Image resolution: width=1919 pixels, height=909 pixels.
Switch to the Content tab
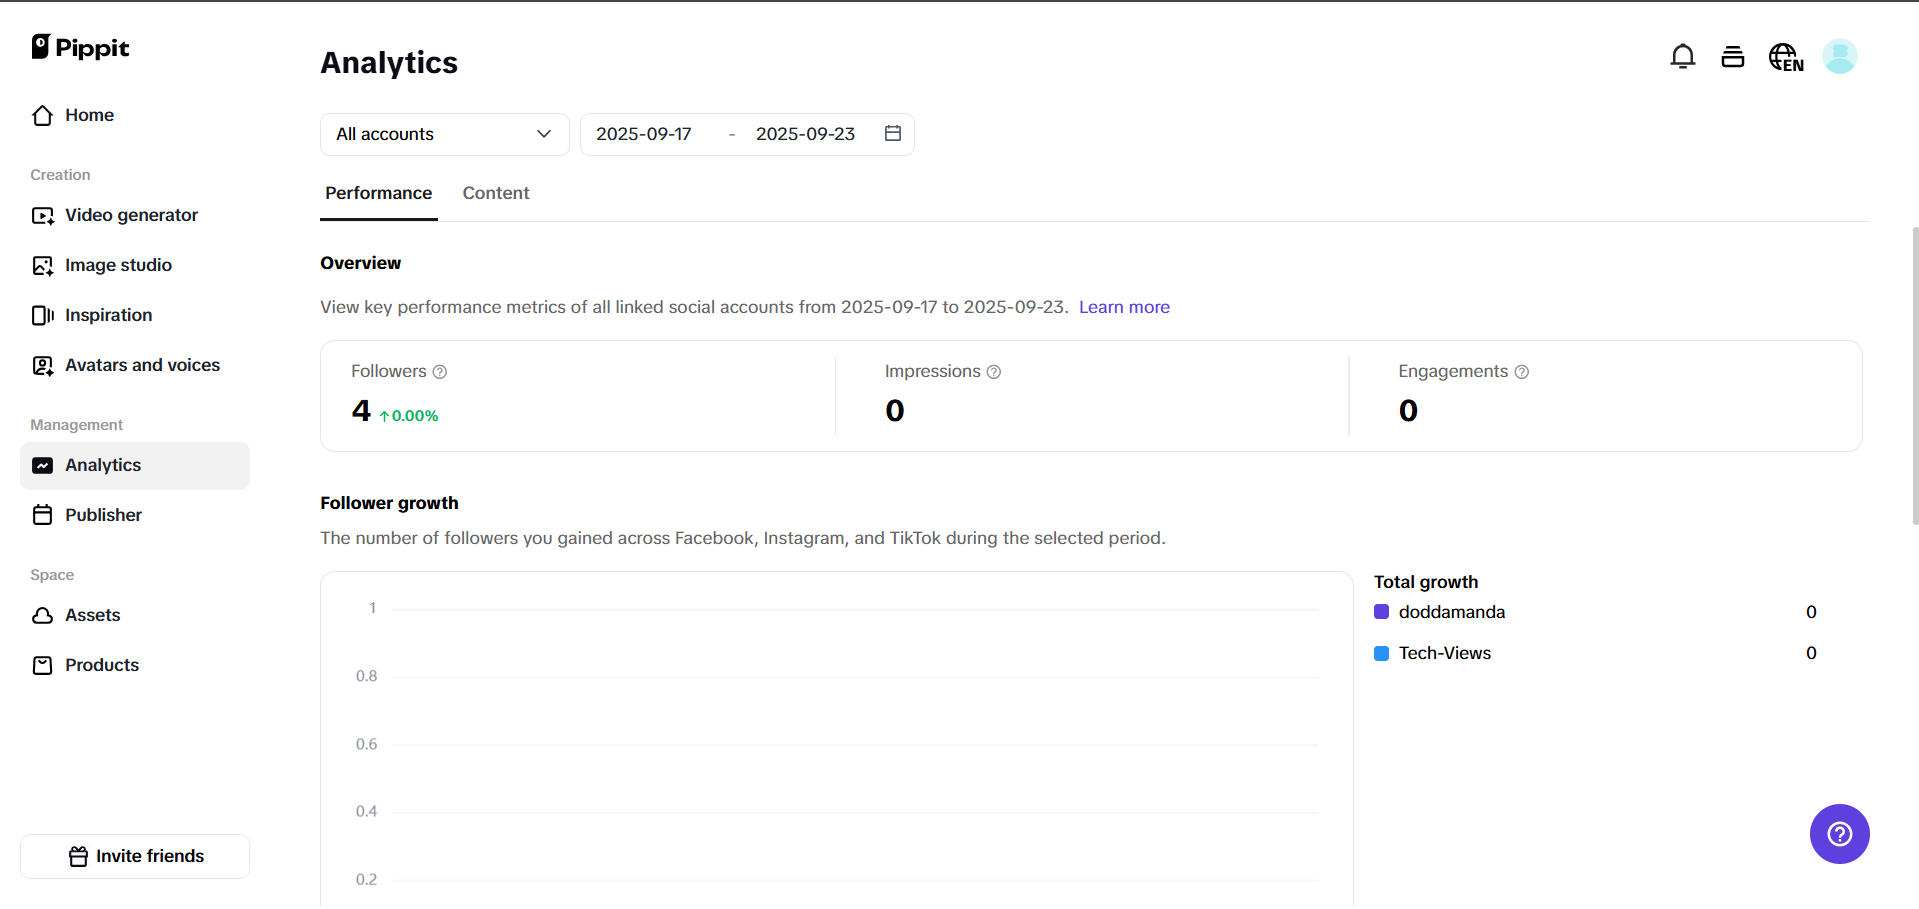pyautogui.click(x=496, y=193)
